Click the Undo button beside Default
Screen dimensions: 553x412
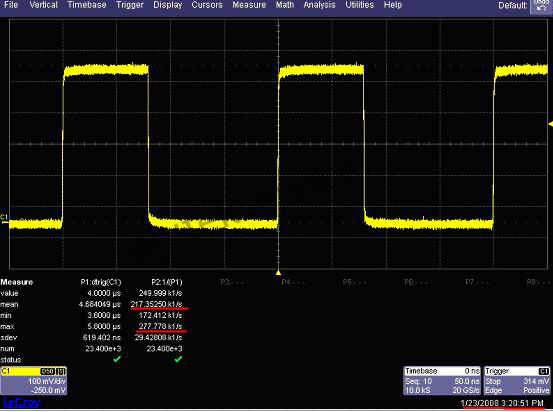541,6
